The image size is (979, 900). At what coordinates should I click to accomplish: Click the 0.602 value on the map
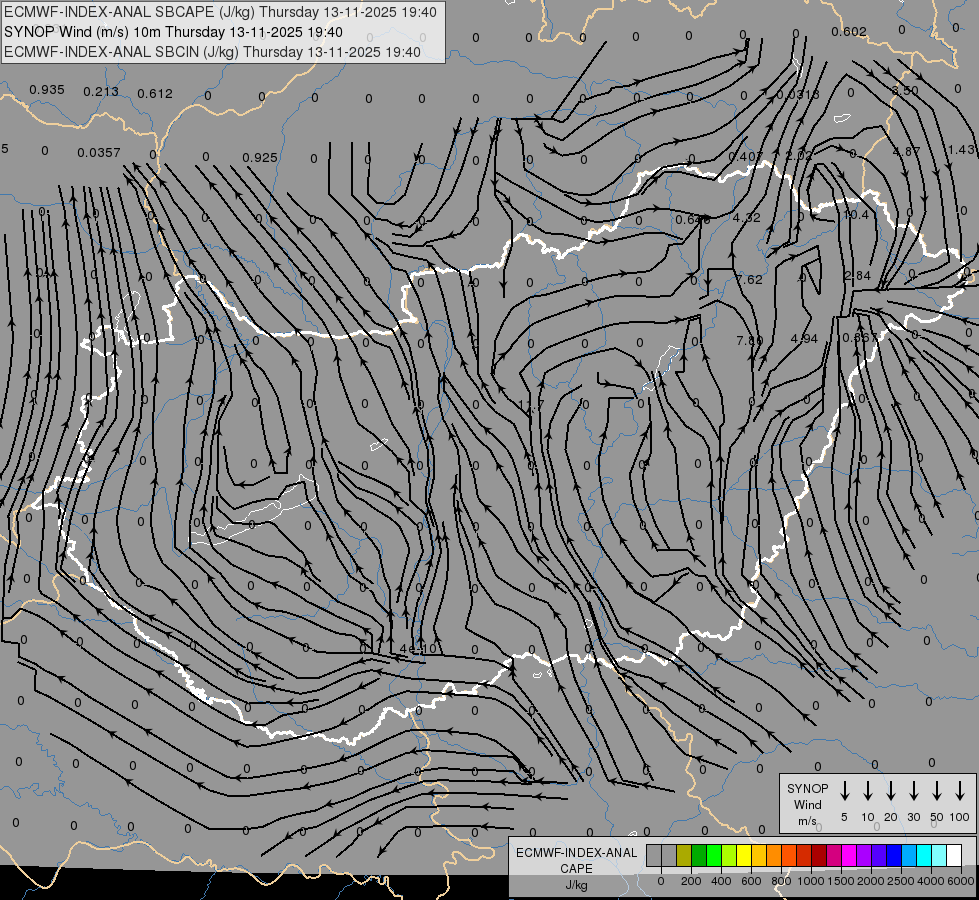click(x=849, y=31)
